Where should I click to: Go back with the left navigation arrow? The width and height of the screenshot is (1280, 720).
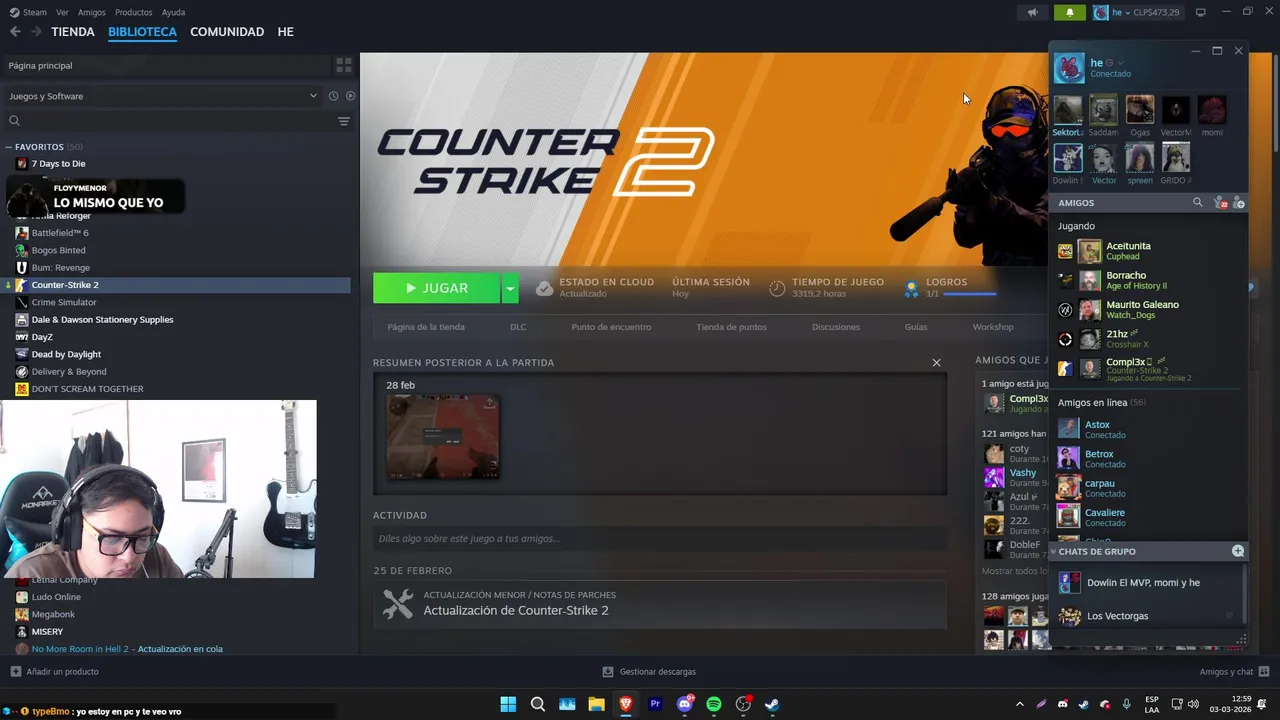coord(15,32)
